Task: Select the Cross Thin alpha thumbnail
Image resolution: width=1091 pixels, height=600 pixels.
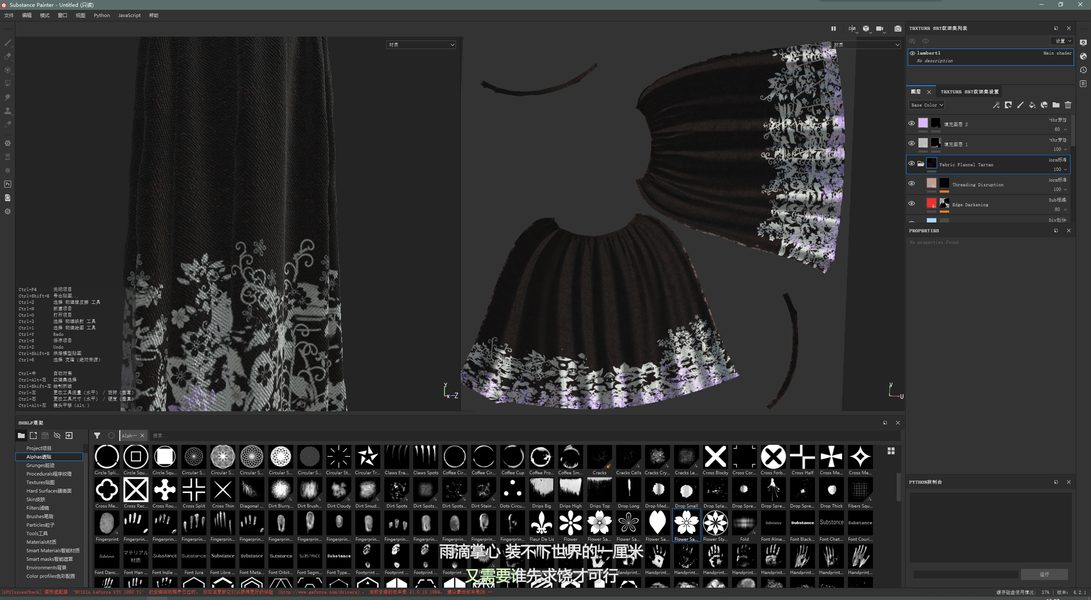Action: point(223,490)
